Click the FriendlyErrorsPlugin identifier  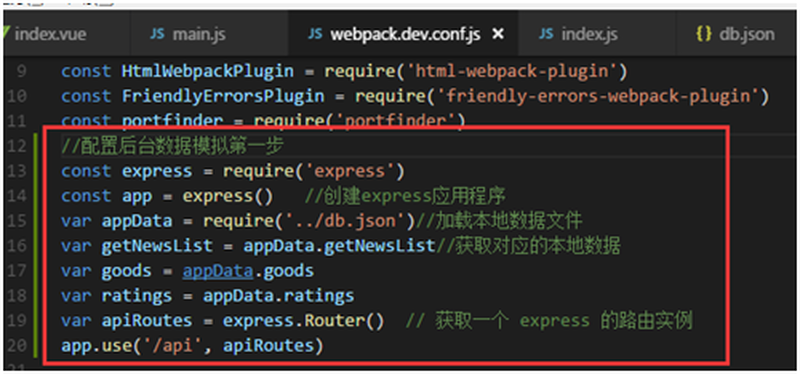click(223, 96)
